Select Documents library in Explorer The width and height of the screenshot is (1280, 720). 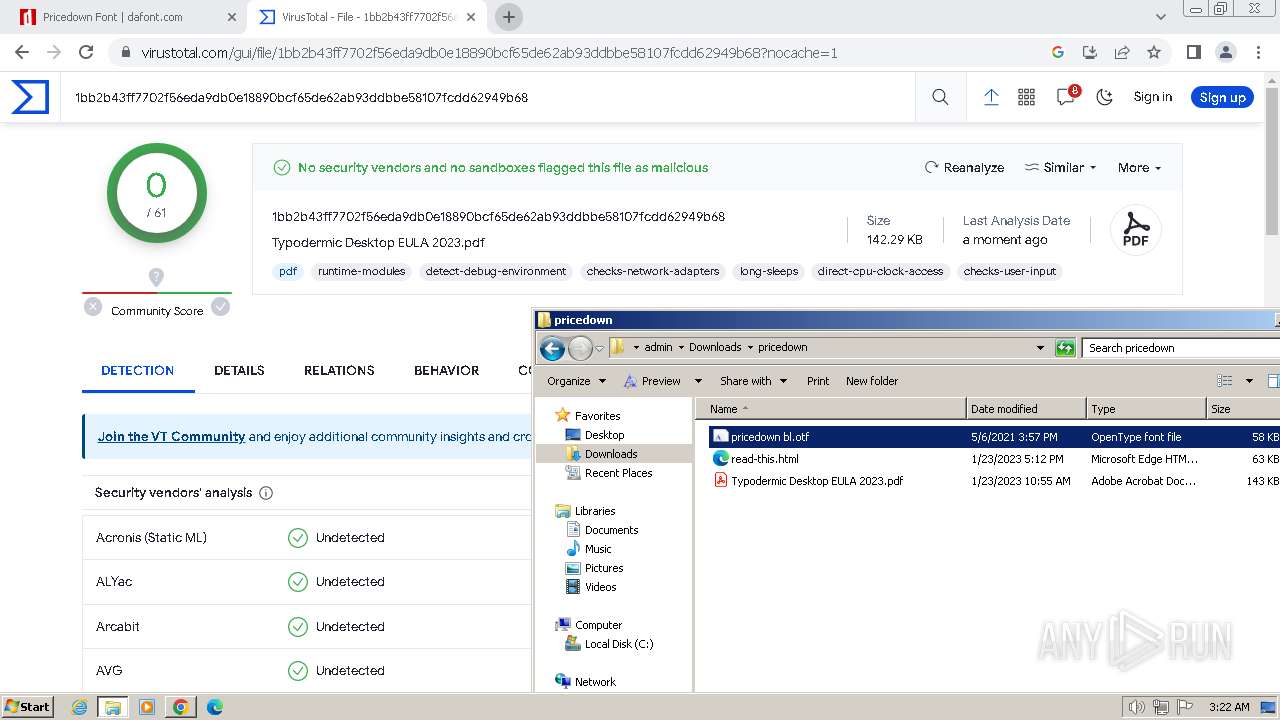(x=611, y=530)
